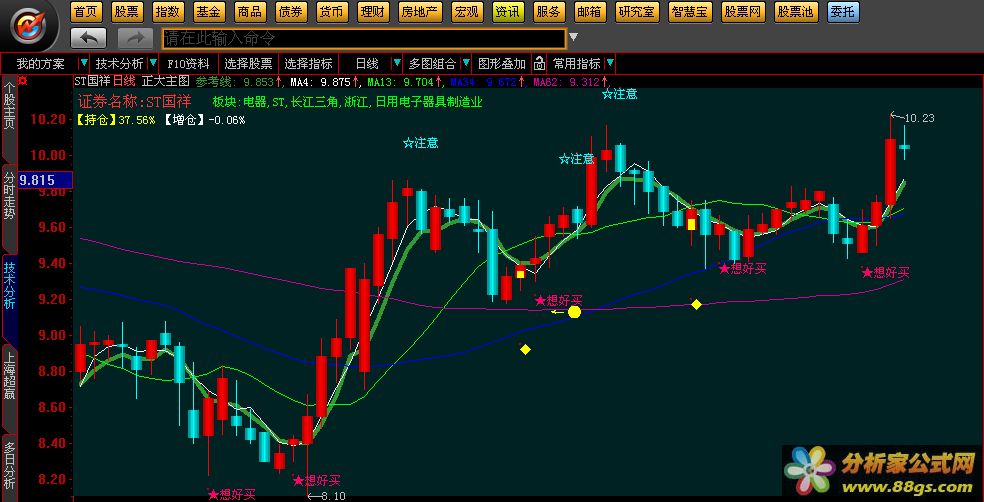Click the 我的方案 toolbar button
This screenshot has width=984, height=502.
(x=40, y=63)
